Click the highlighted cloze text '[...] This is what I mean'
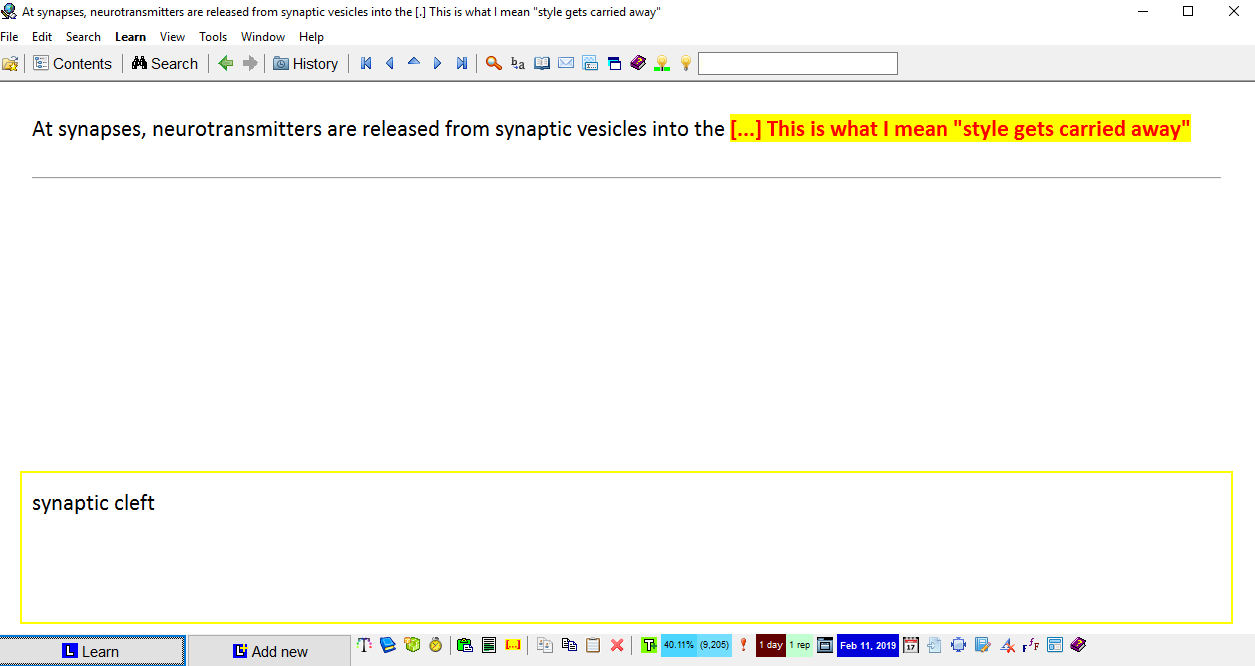 coord(840,129)
